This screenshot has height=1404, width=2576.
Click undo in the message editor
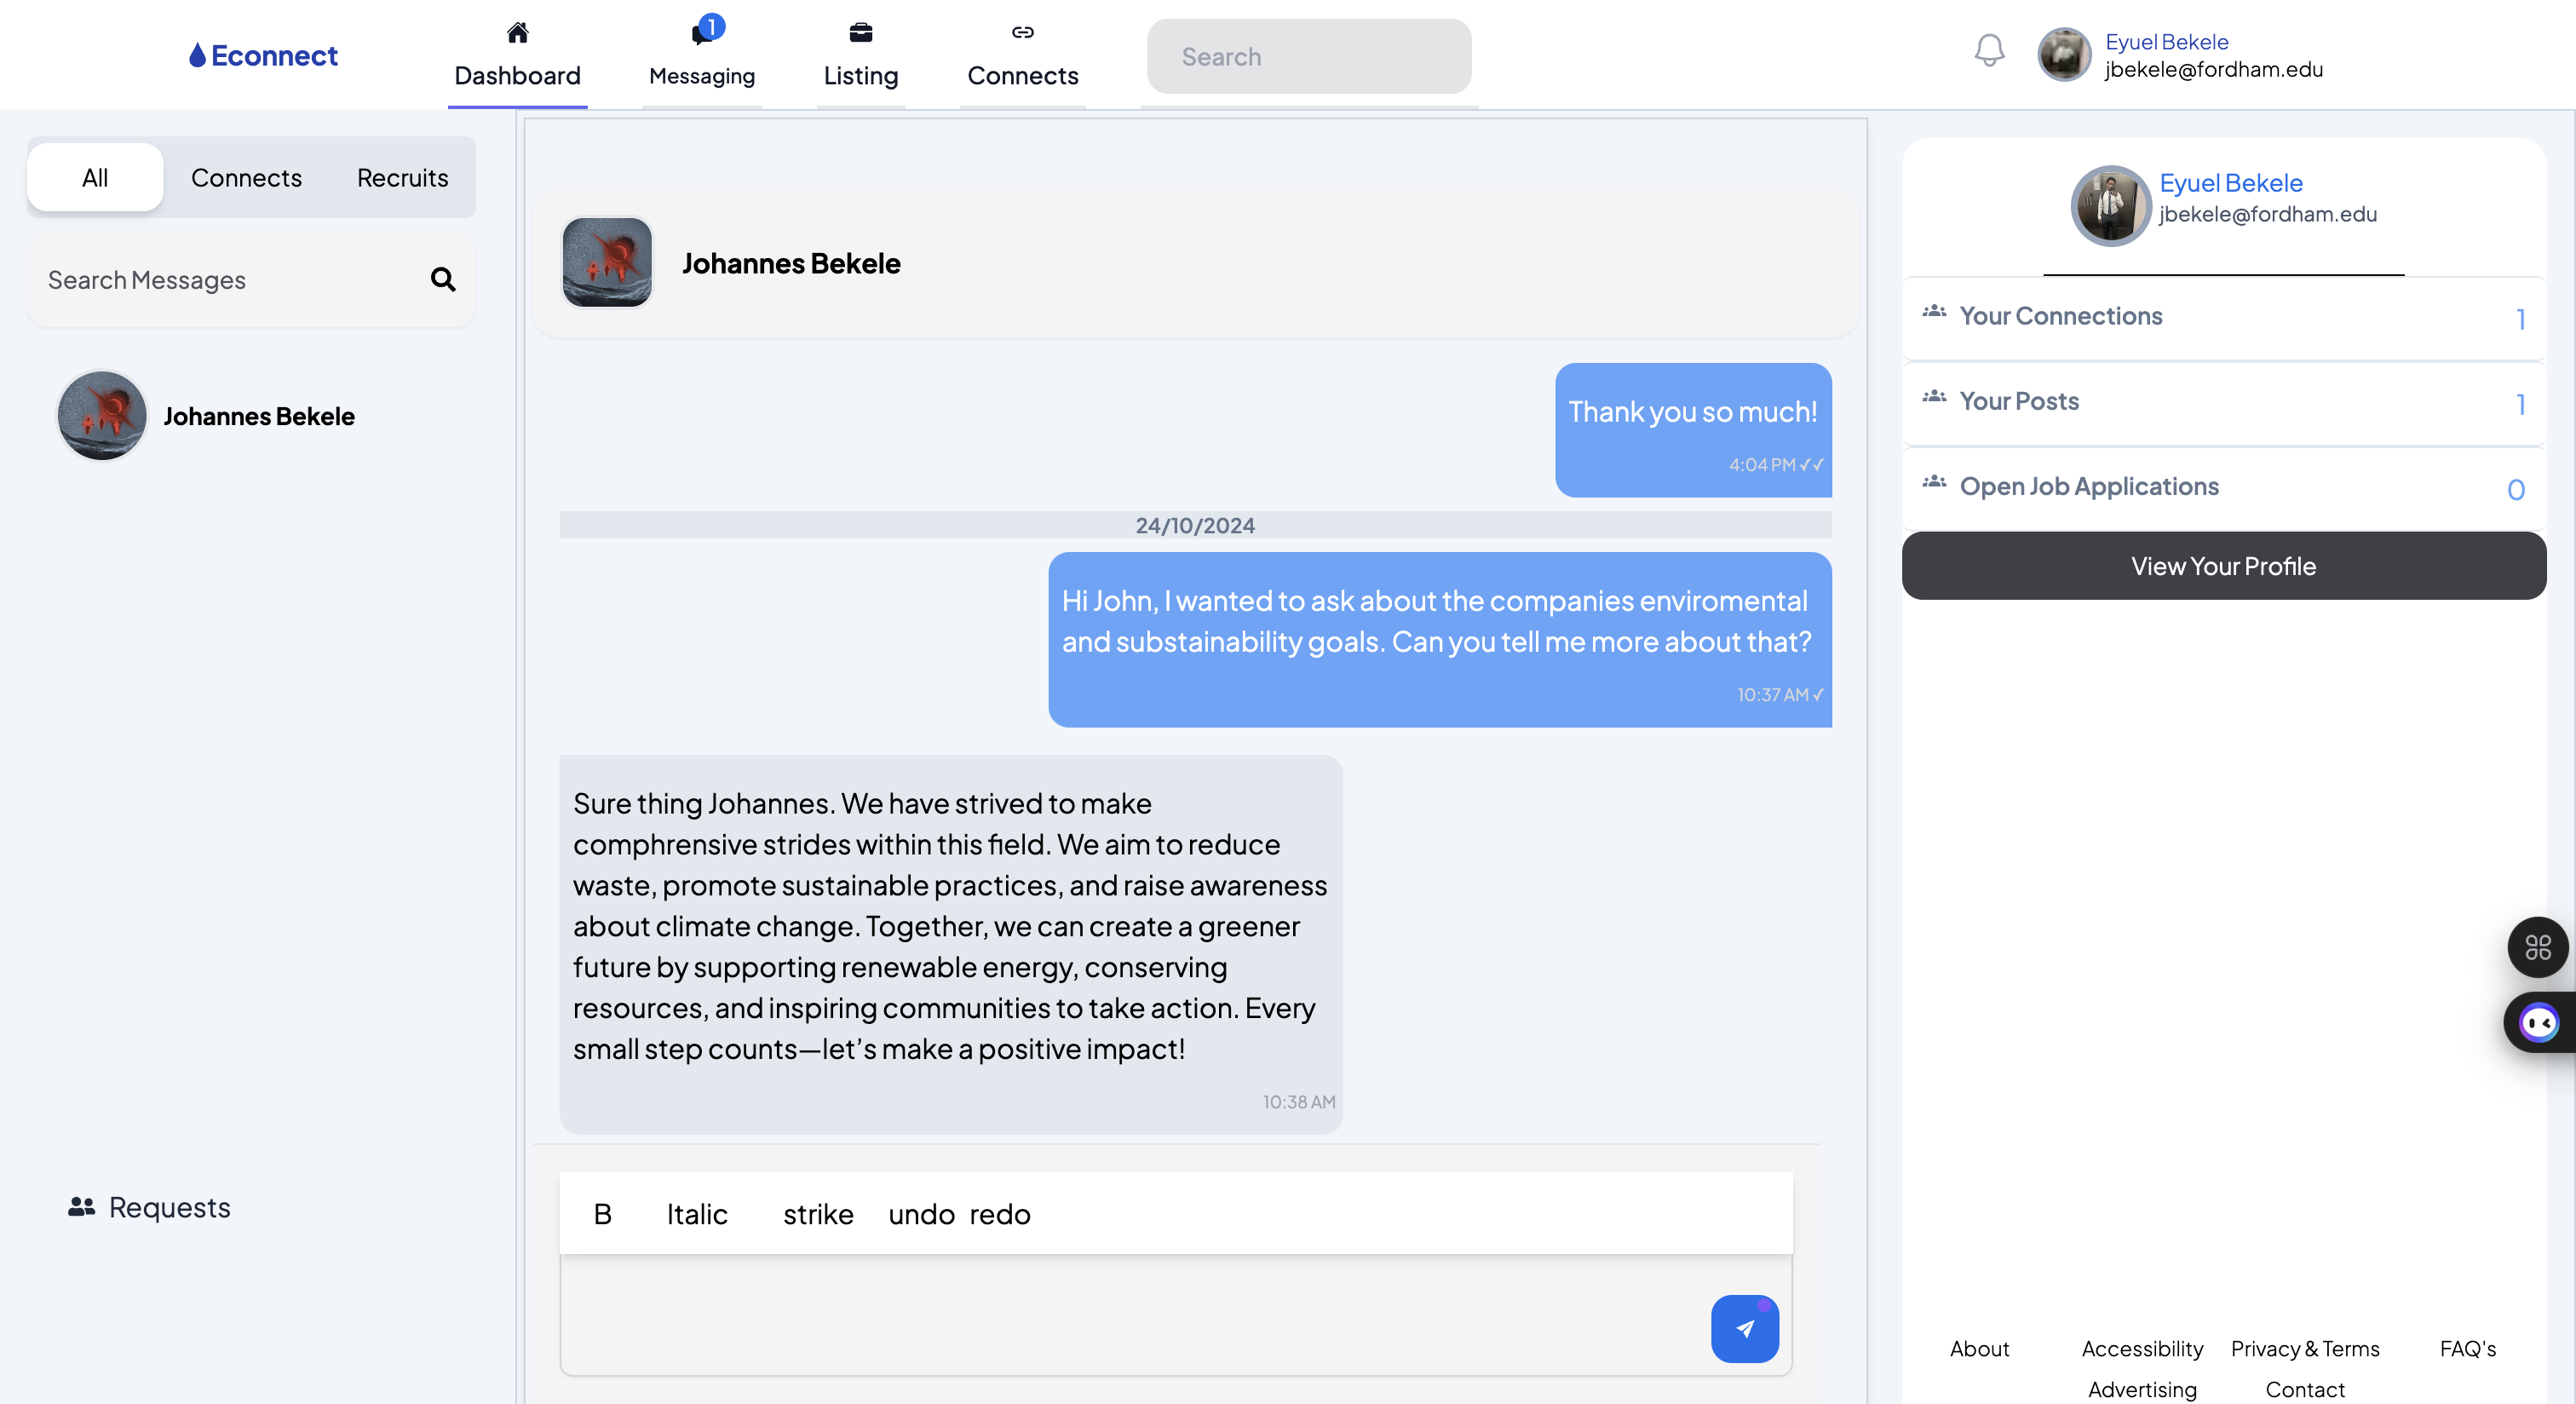click(921, 1214)
